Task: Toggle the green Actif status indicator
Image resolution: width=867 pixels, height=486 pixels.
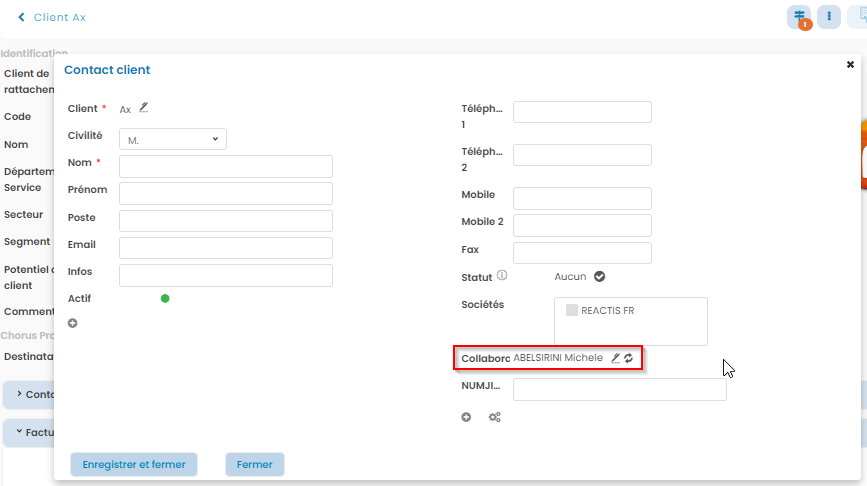Action: [165, 298]
